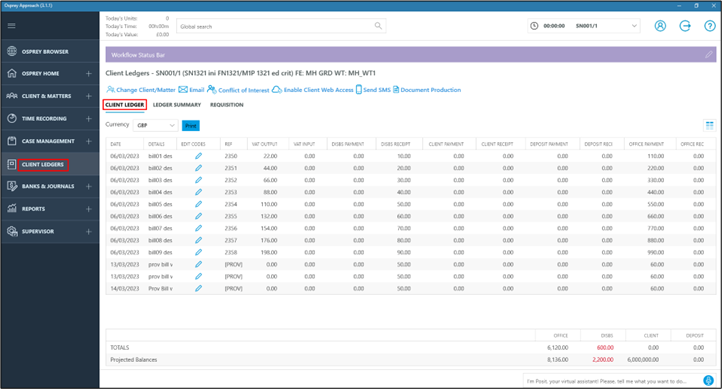Open the Currency GBP dropdown

click(156, 125)
